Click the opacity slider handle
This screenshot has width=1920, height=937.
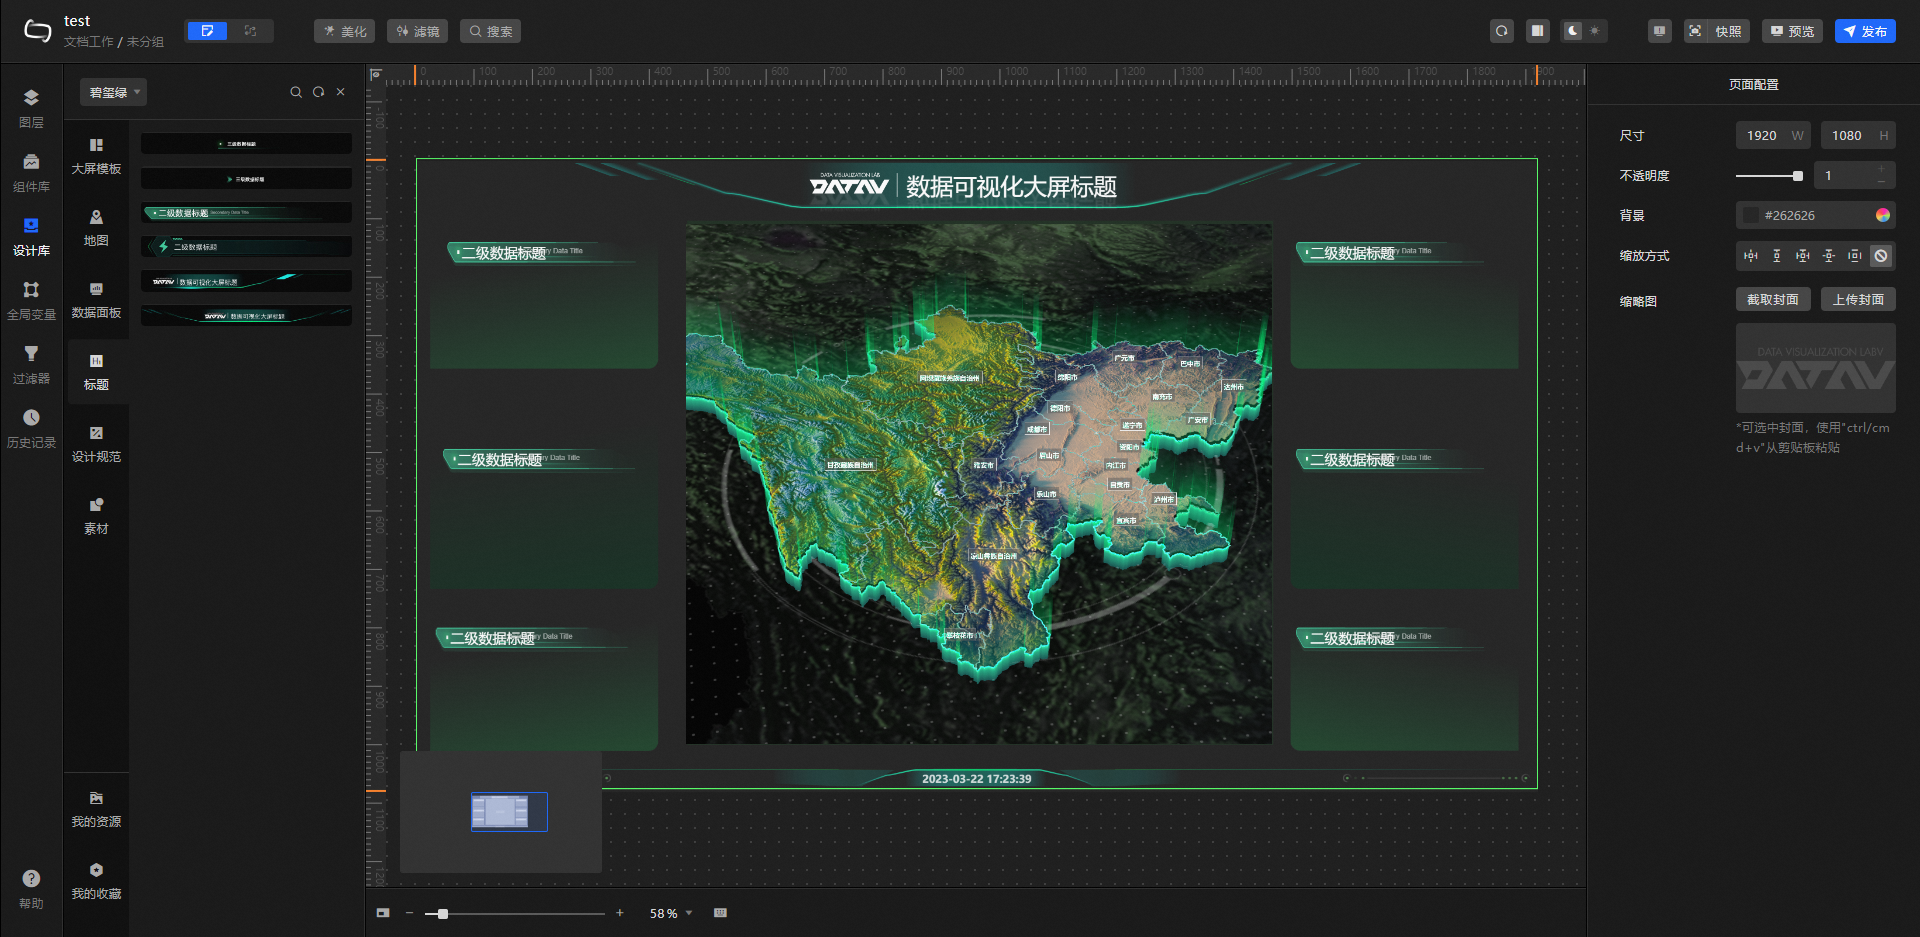point(1797,176)
